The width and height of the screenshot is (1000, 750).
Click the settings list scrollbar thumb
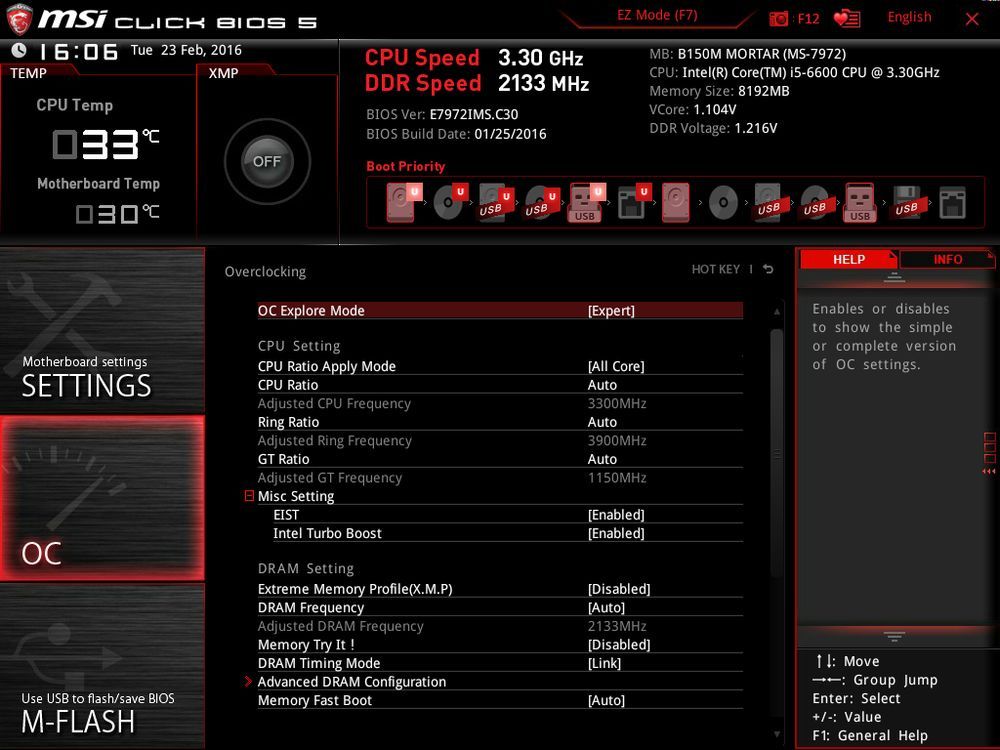click(x=777, y=453)
